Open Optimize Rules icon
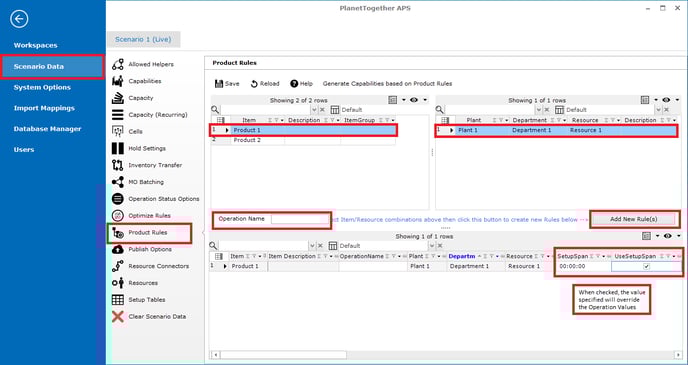Image resolution: width=688 pixels, height=365 pixels. pyautogui.click(x=118, y=215)
